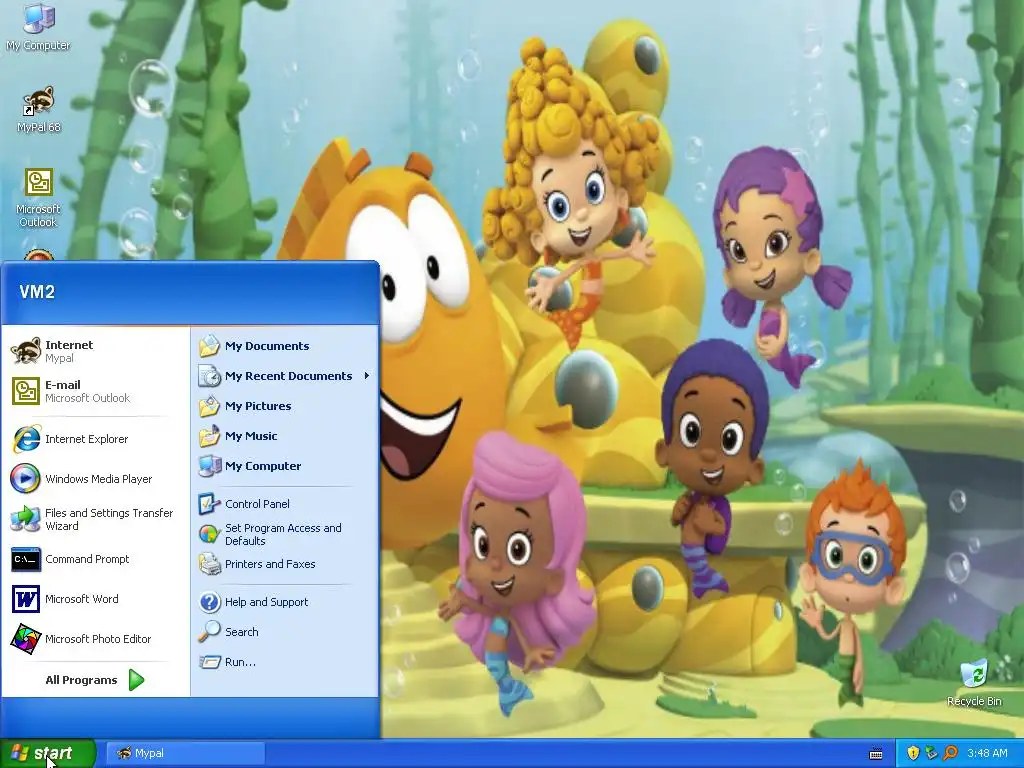Launch Windows Media Player

(x=95, y=479)
